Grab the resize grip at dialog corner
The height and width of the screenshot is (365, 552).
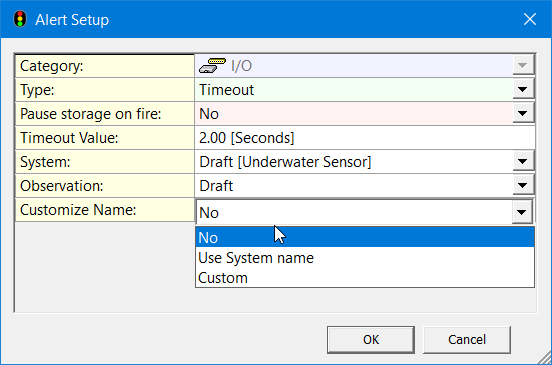[x=545, y=358]
